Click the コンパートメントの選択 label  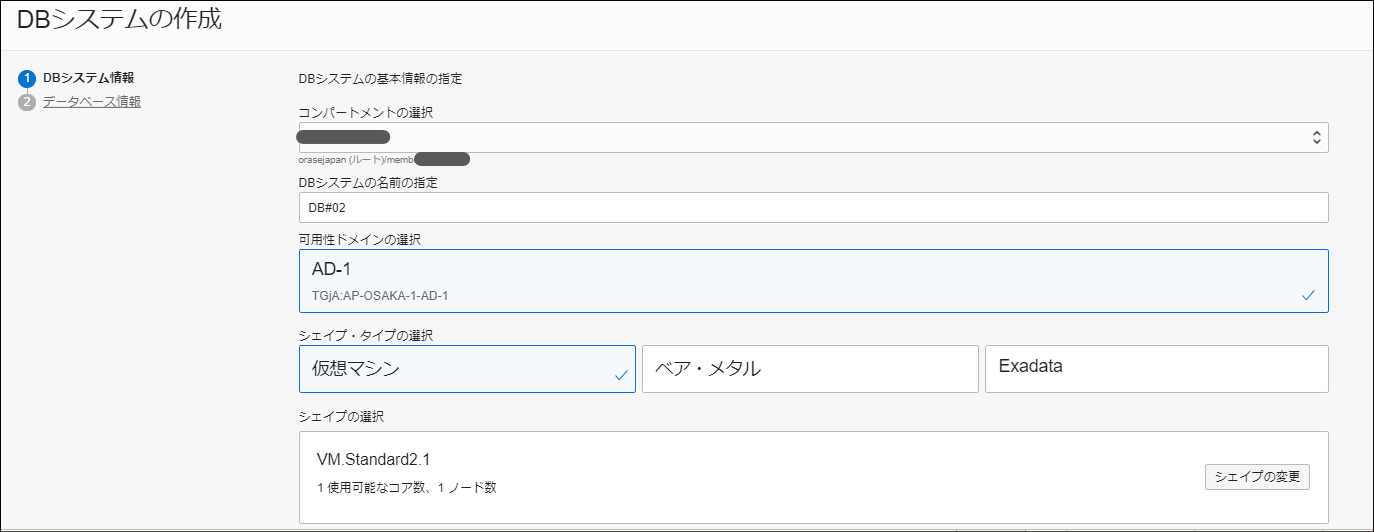tap(366, 113)
